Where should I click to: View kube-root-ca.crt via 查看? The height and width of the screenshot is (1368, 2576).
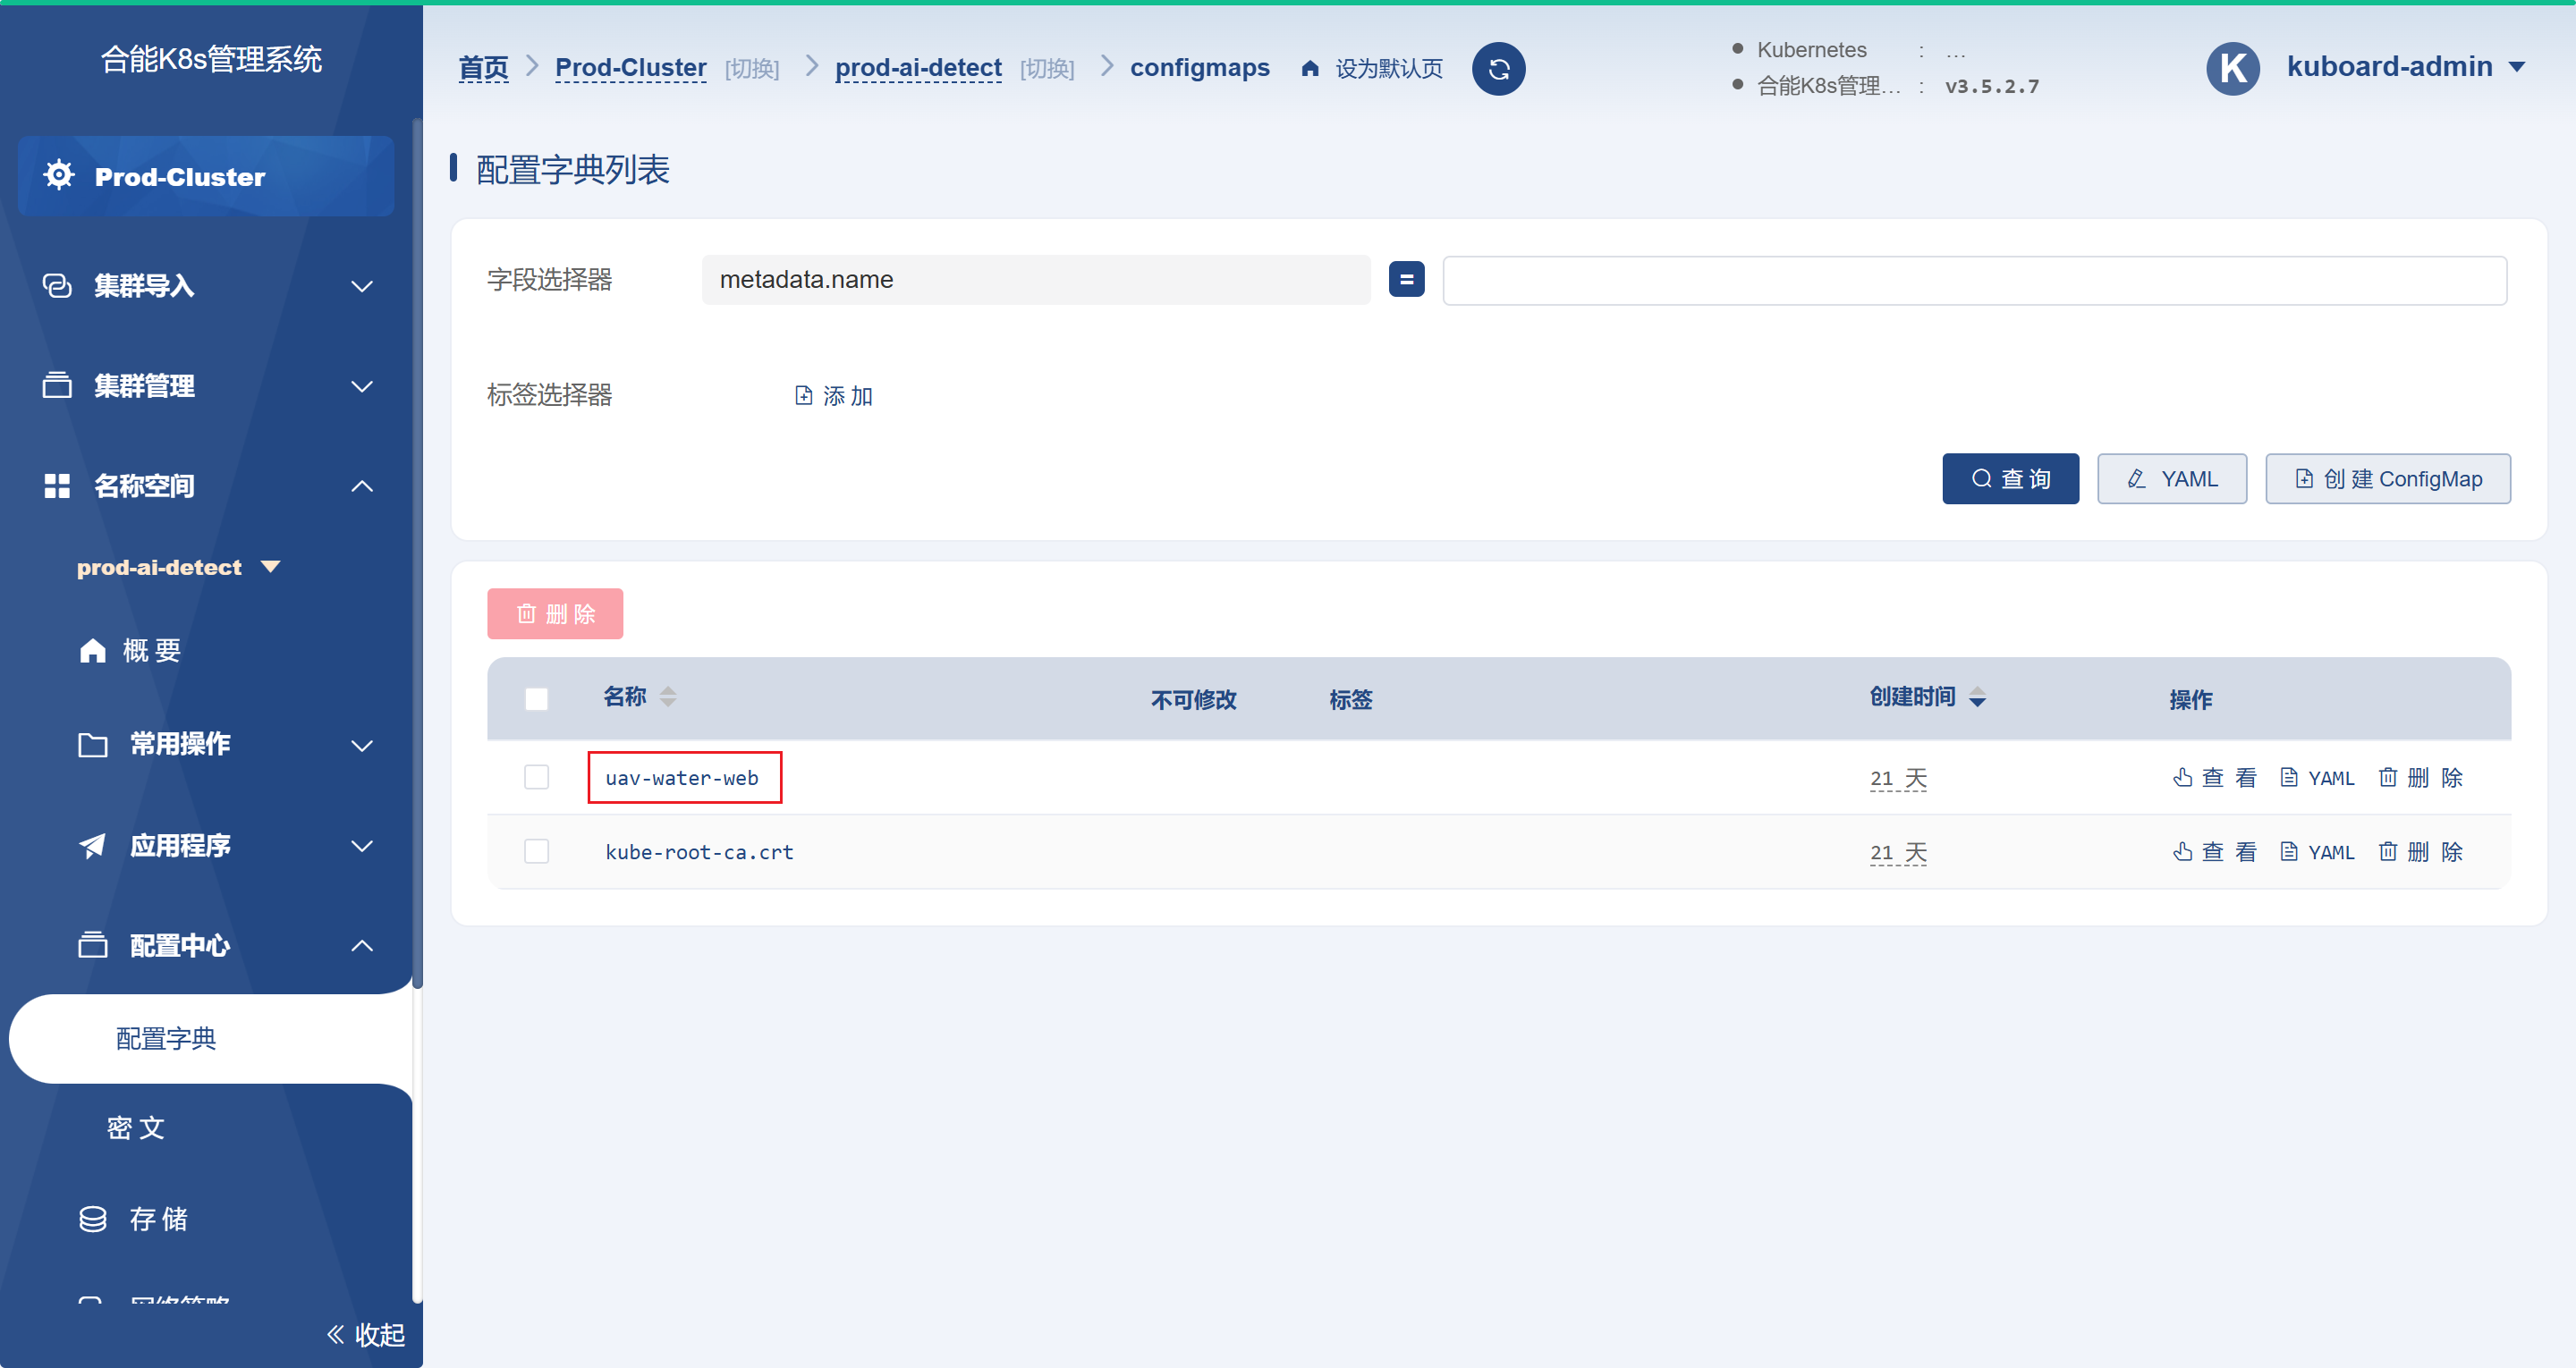[x=2215, y=852]
